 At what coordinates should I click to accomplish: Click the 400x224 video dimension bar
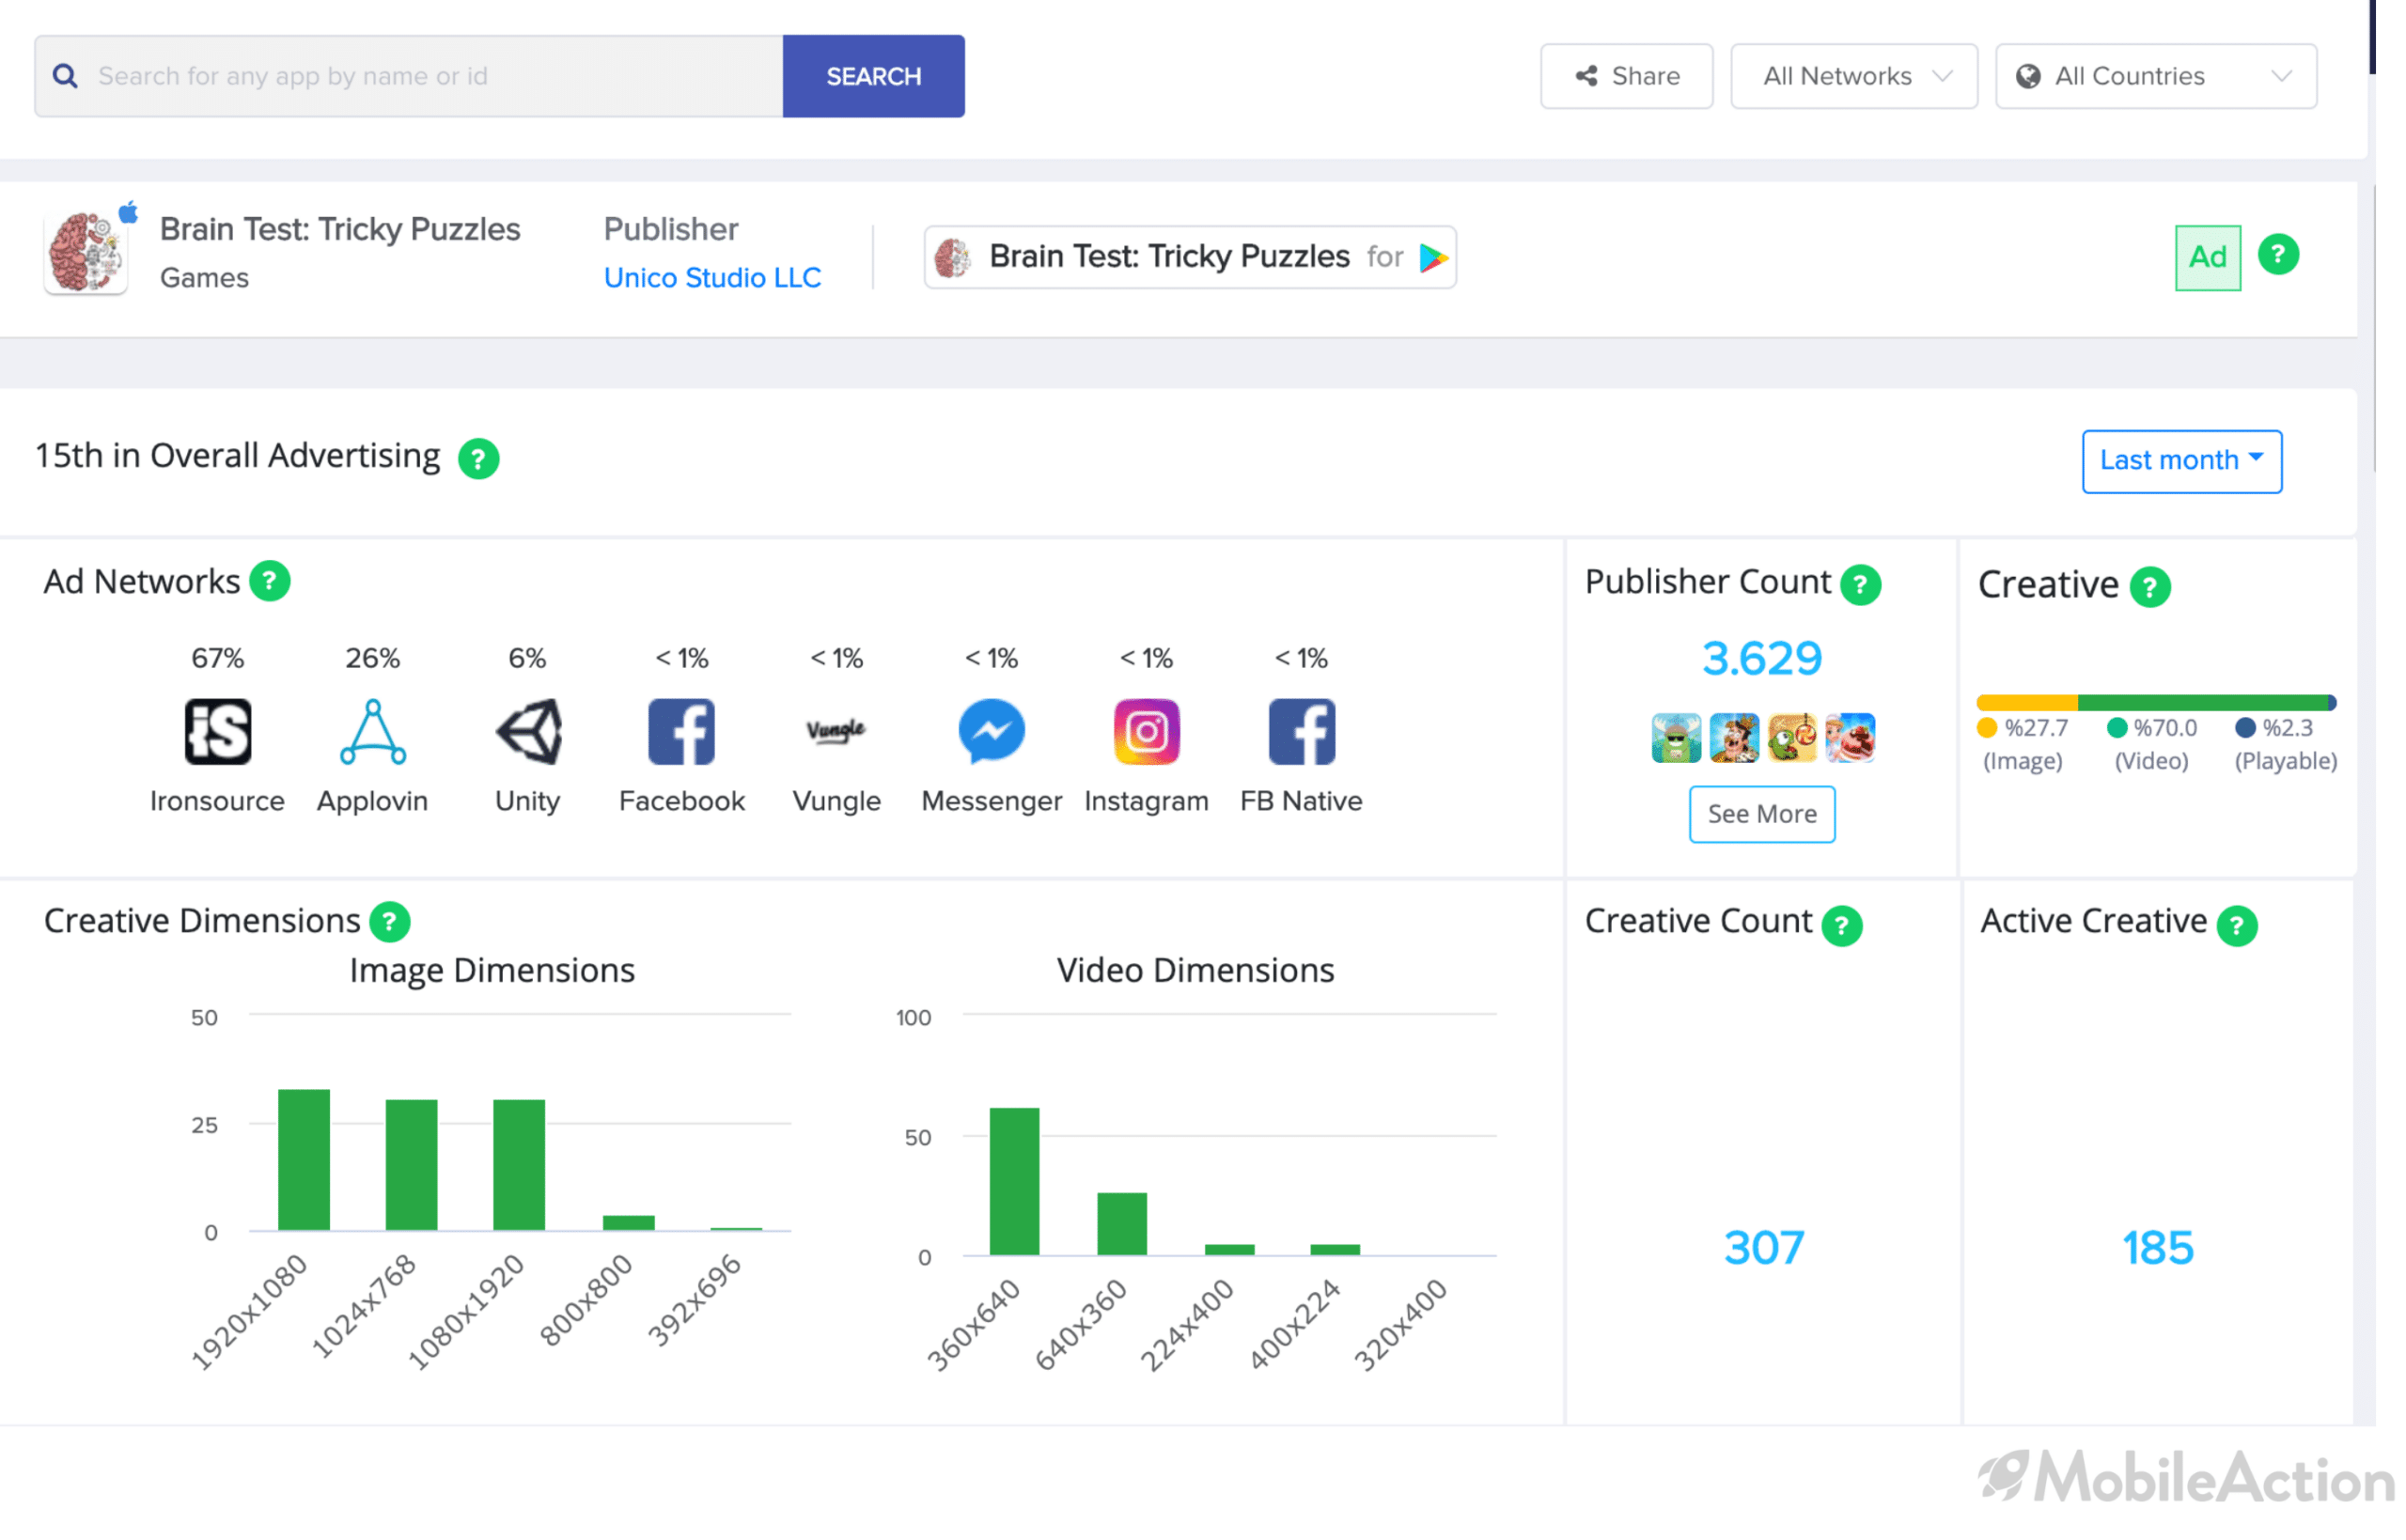click(1335, 1250)
